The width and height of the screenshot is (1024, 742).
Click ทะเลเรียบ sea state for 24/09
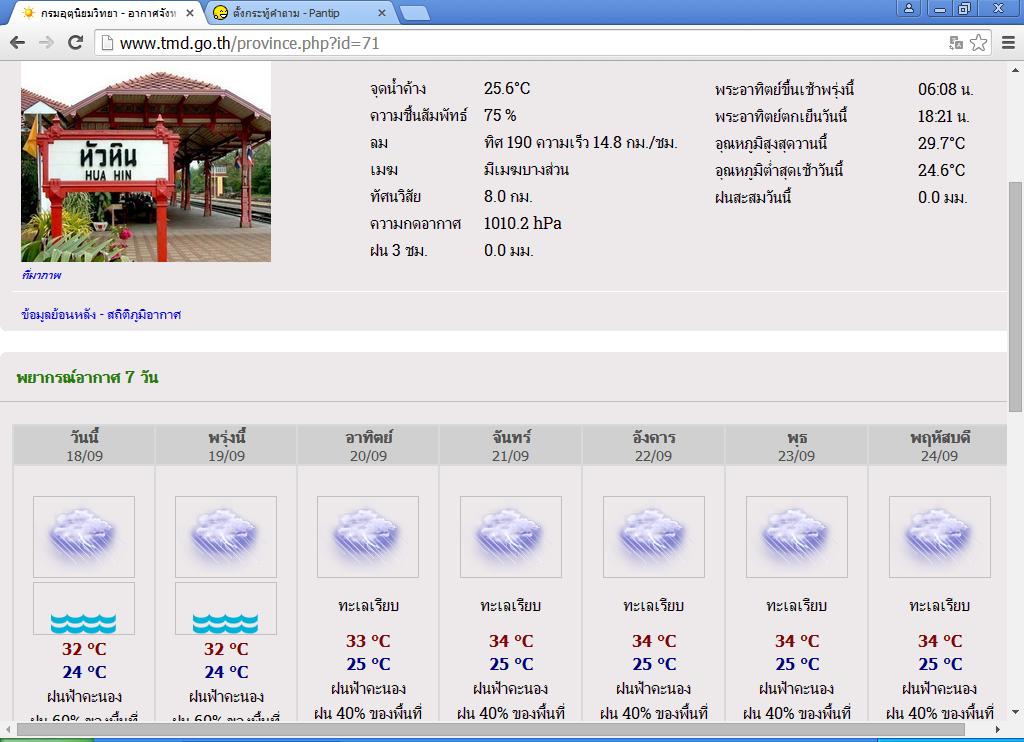[940, 605]
